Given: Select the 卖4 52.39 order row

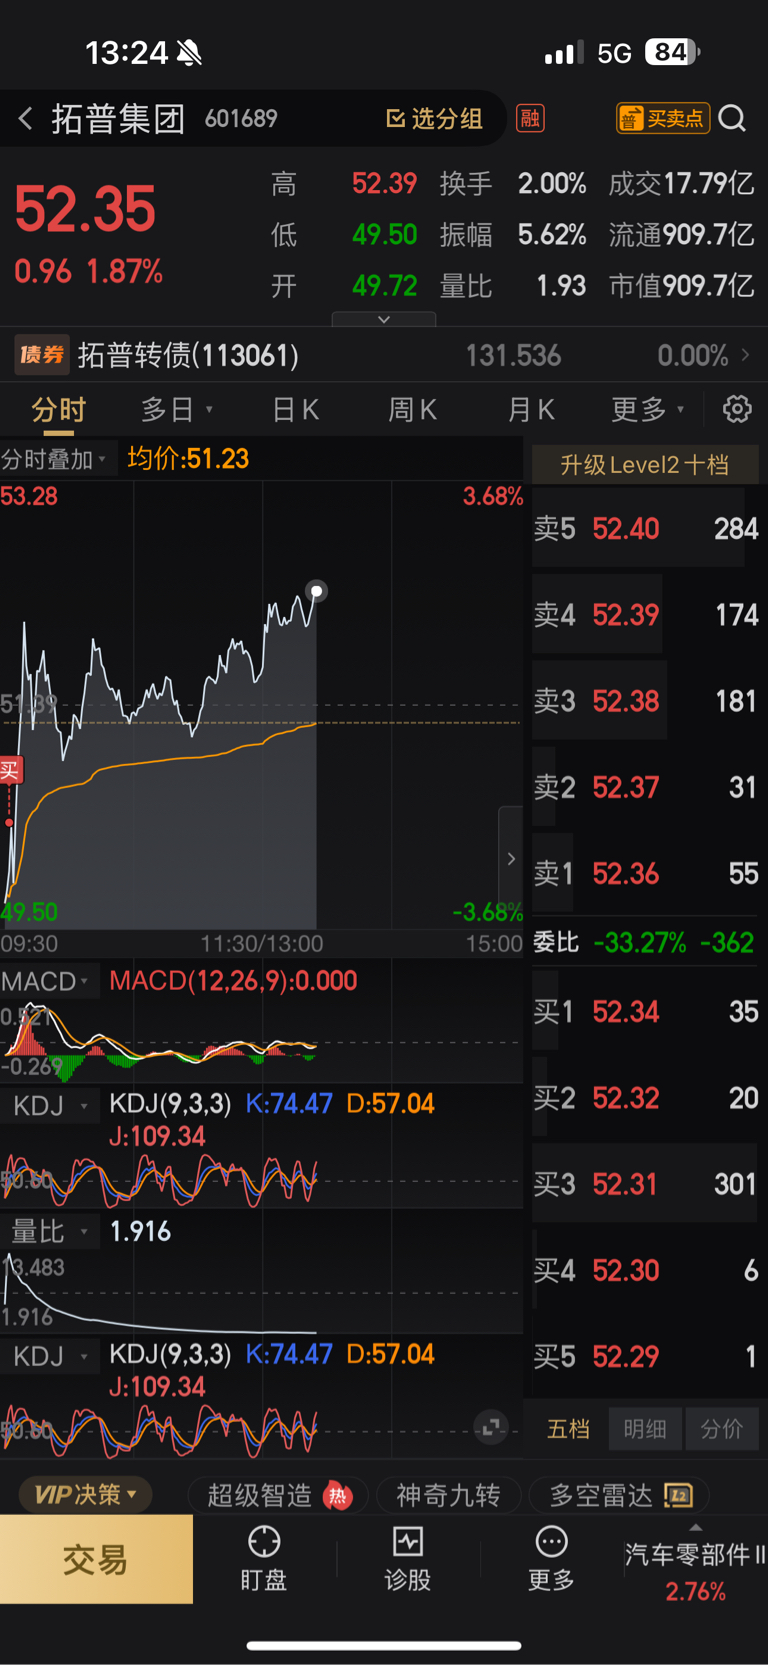Looking at the screenshot, I should coord(646,614).
